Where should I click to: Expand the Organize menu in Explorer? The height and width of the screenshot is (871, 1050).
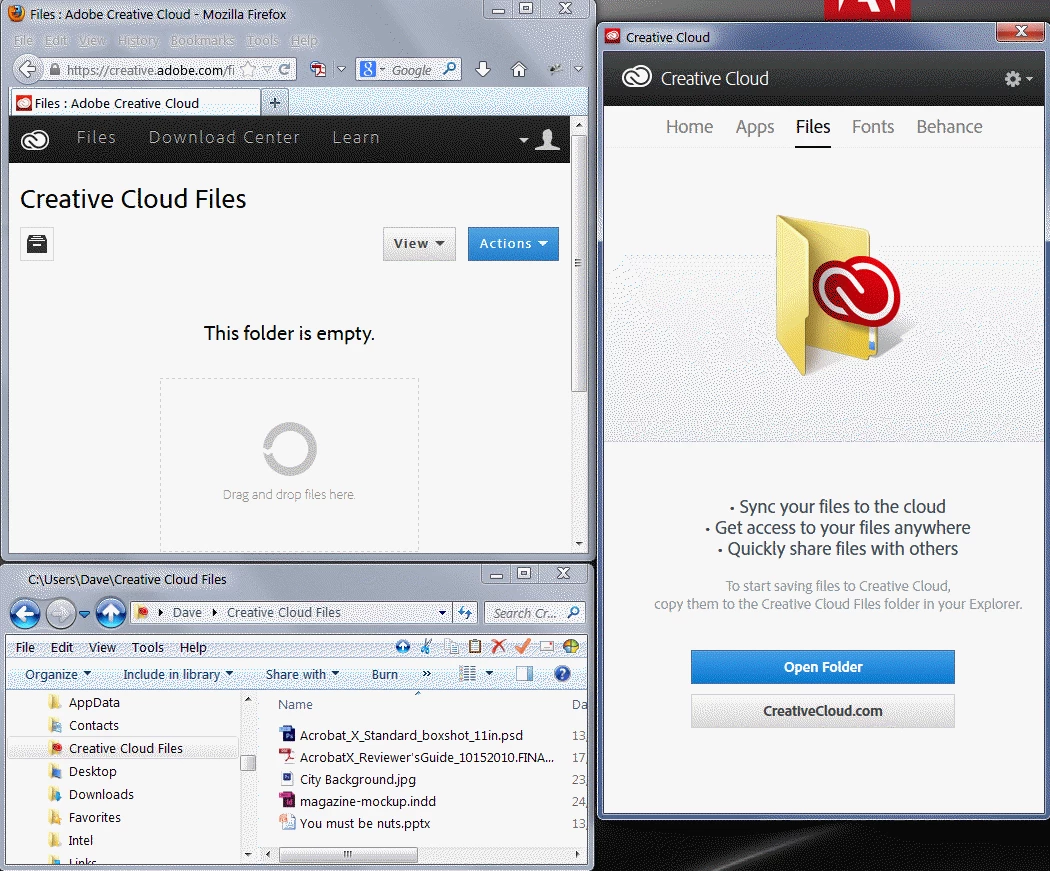[58, 674]
